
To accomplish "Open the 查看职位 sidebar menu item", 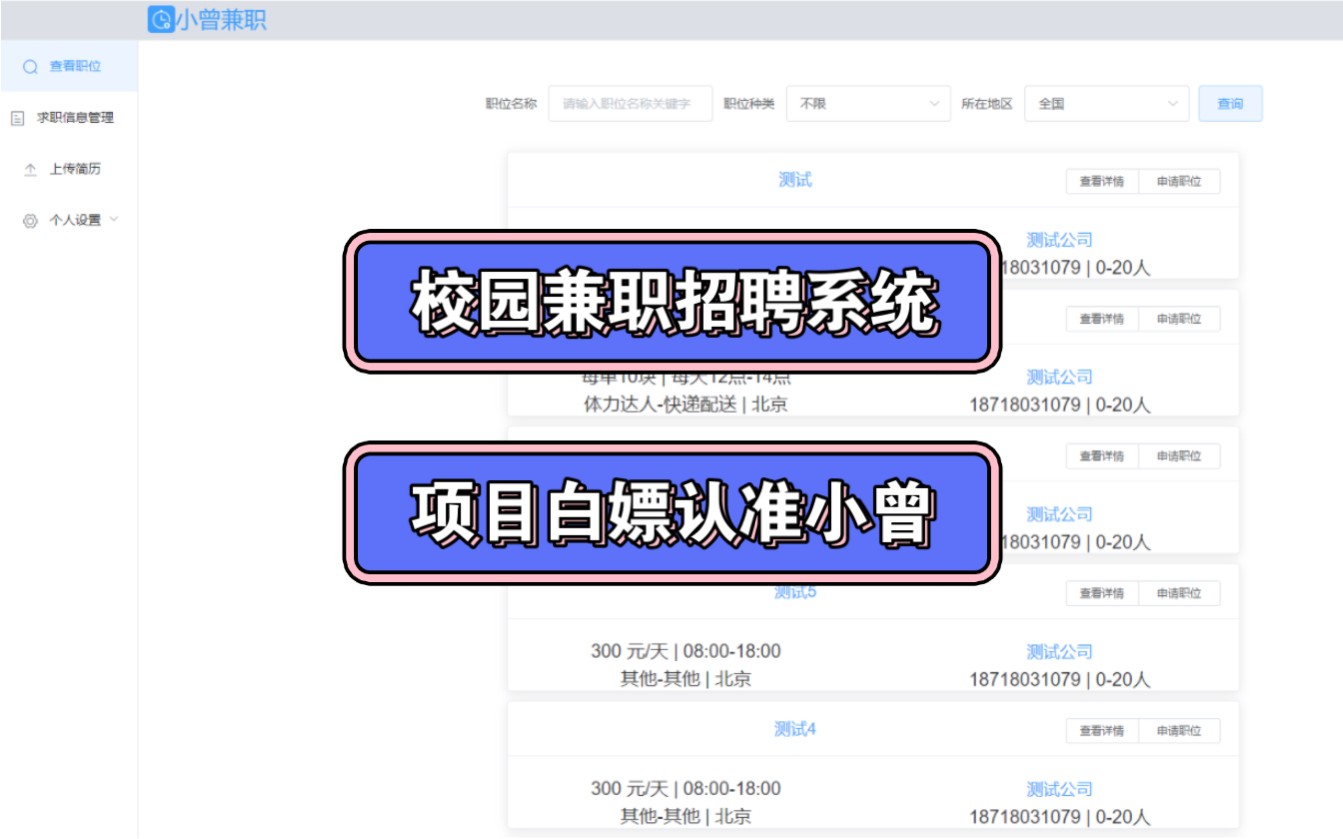I will click(x=69, y=66).
